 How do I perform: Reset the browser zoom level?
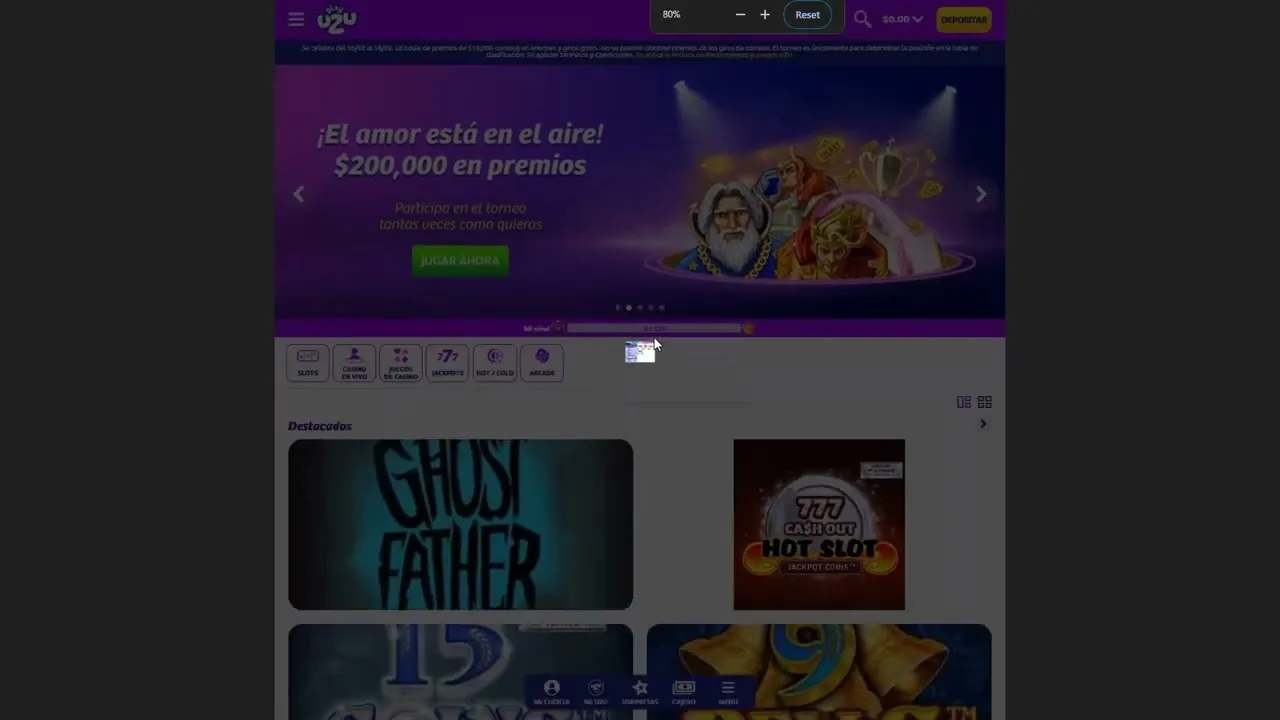click(807, 15)
